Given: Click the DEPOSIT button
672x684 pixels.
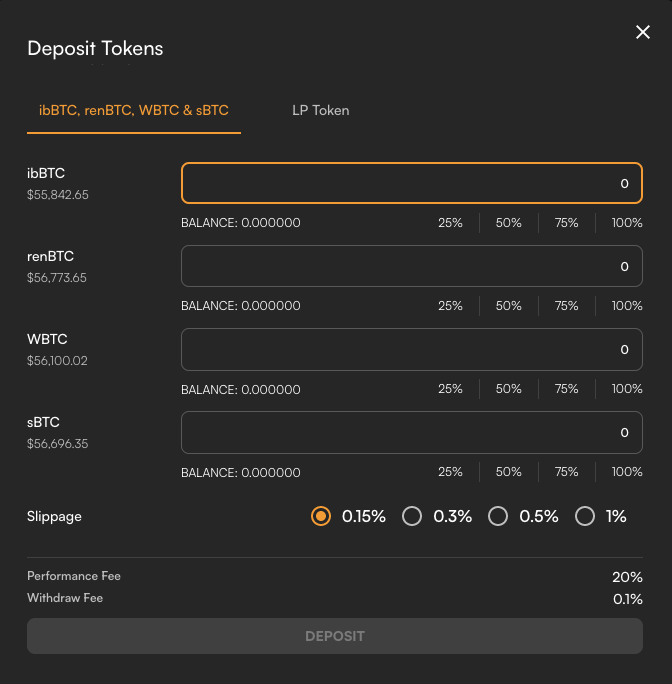Looking at the screenshot, I should pyautogui.click(x=335, y=636).
